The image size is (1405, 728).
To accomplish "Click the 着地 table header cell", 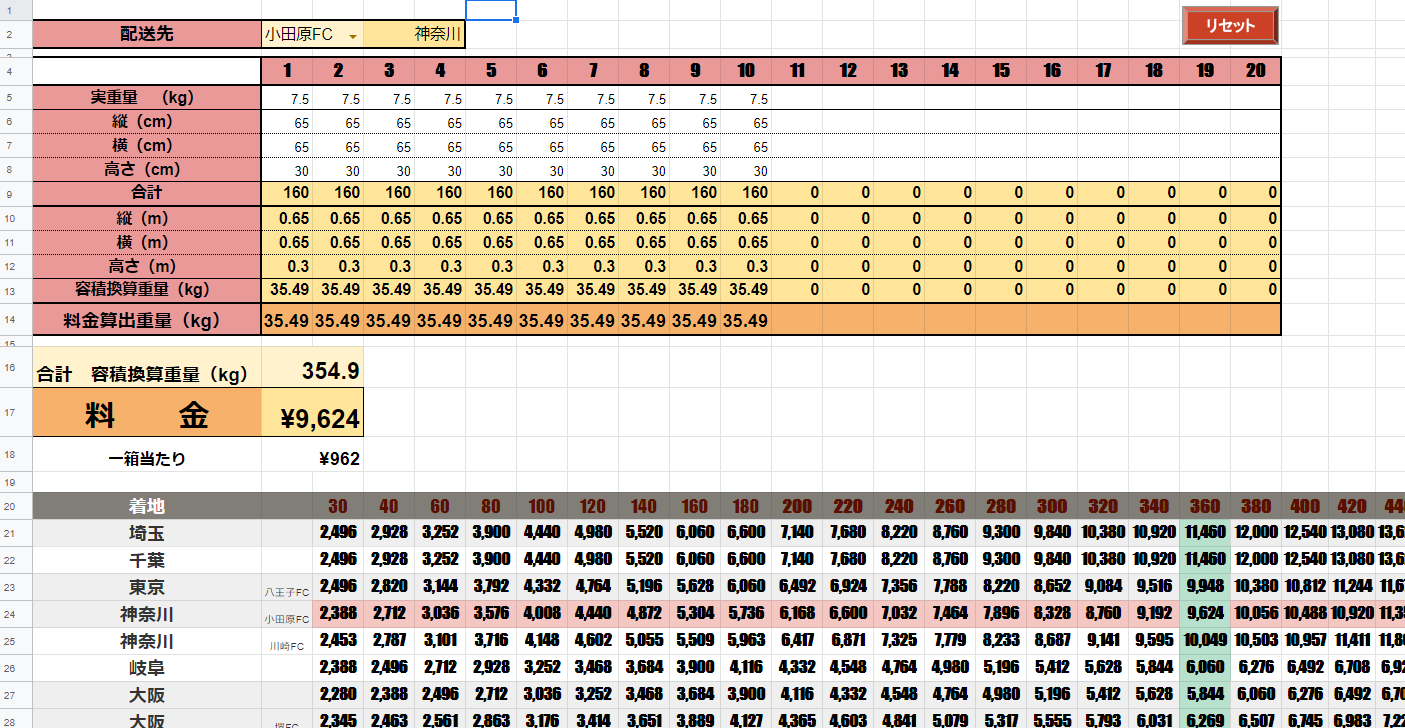I will coord(147,506).
